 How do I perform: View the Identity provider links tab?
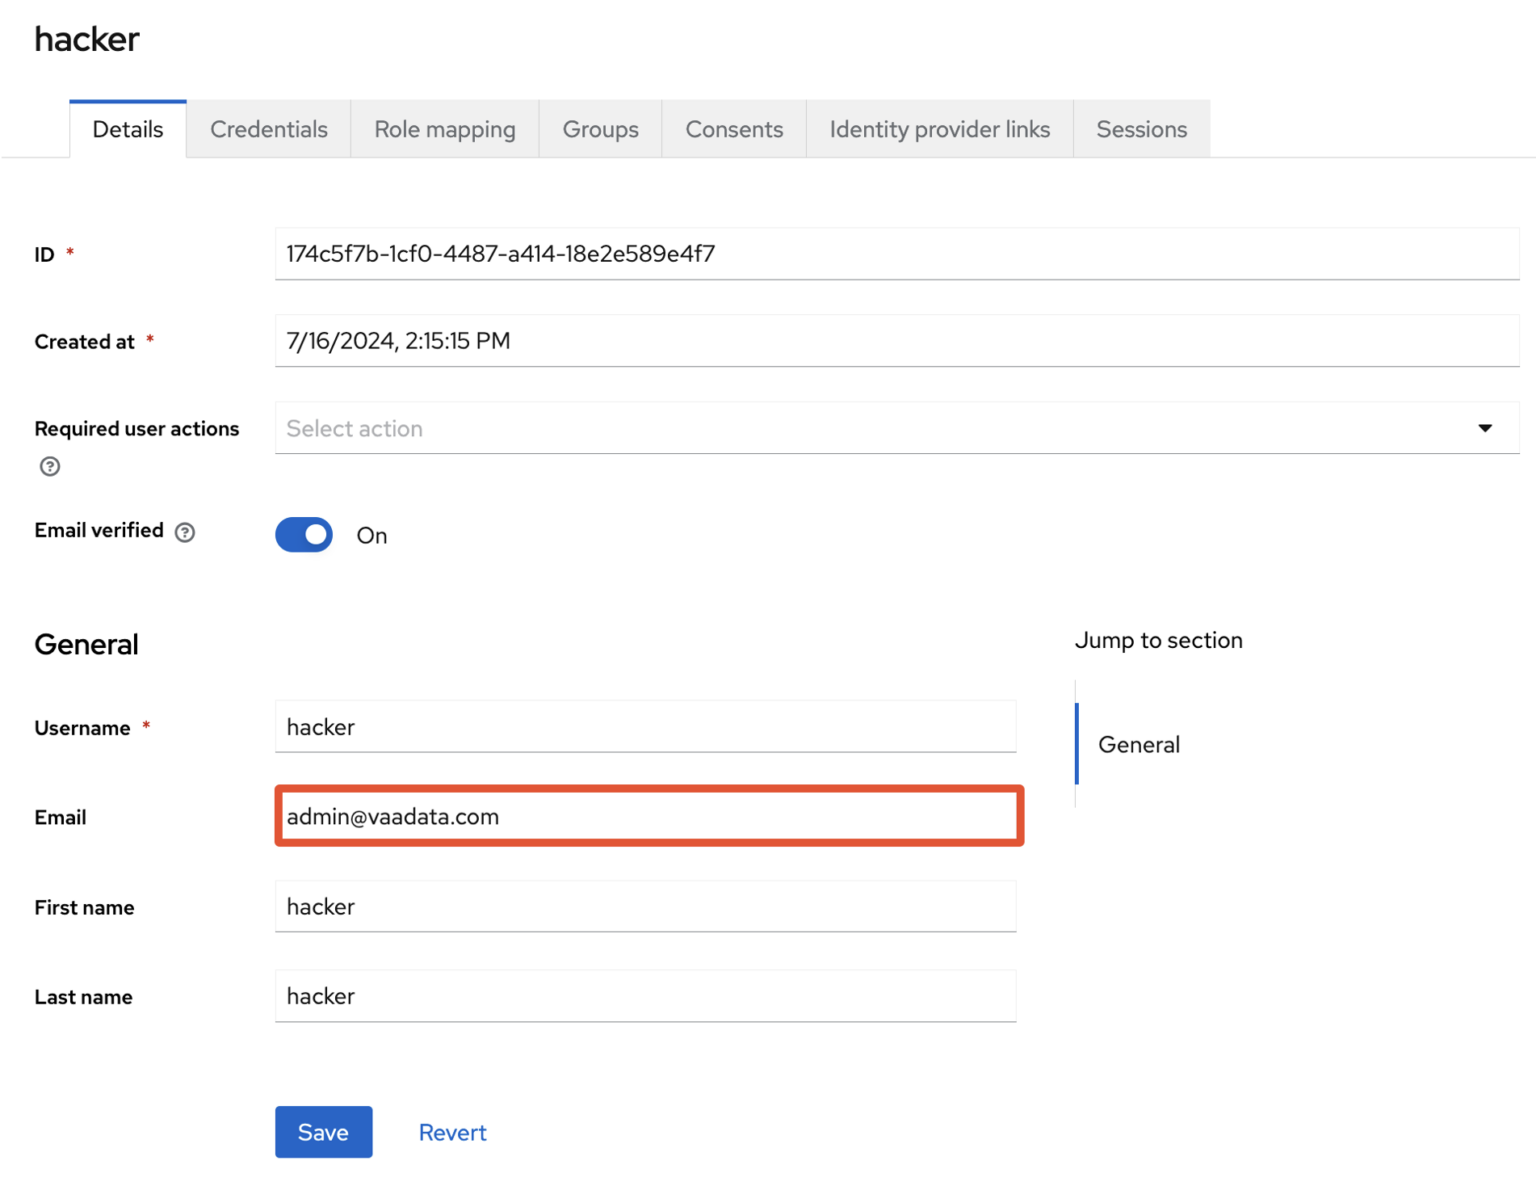click(938, 128)
